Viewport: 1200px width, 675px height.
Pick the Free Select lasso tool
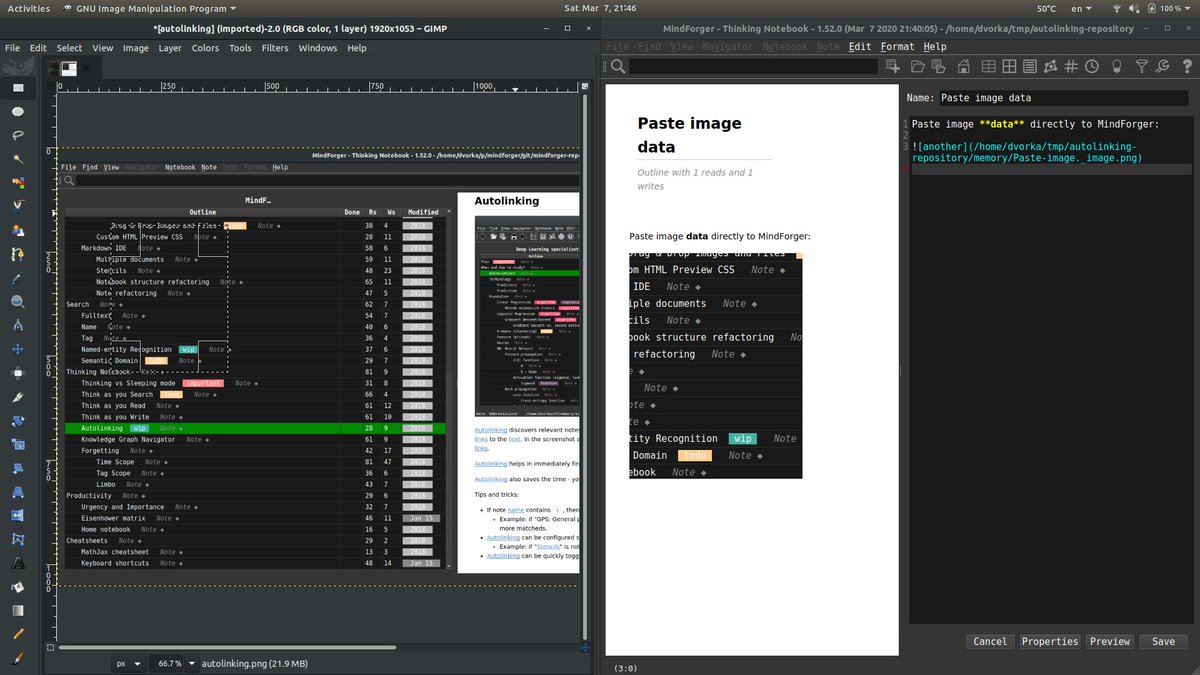17,135
